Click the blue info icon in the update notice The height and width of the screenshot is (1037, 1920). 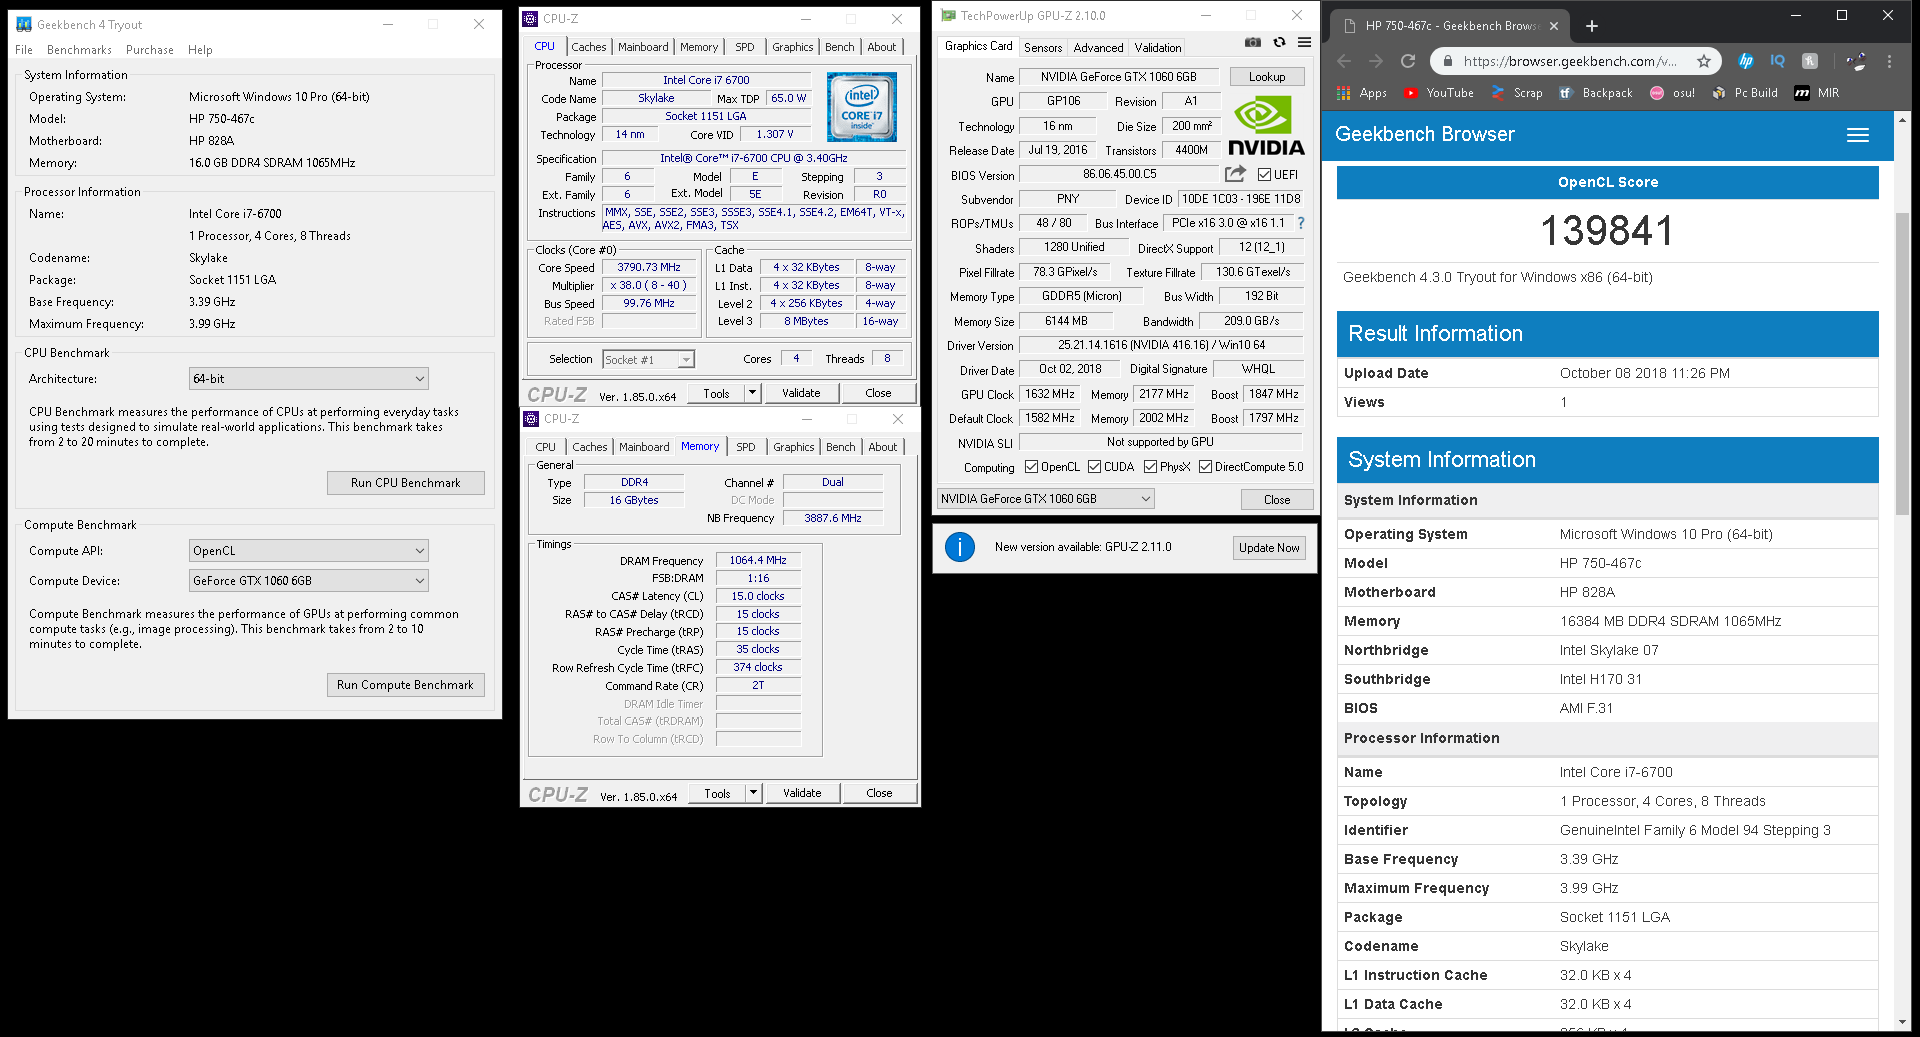(x=960, y=547)
